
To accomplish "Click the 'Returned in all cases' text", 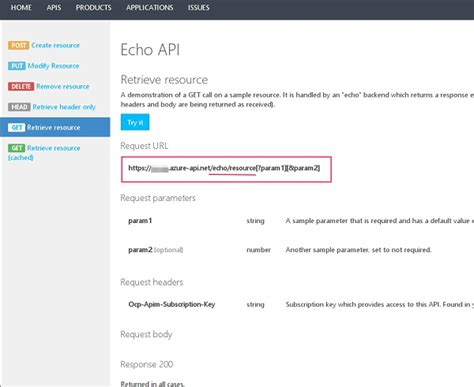I will click(x=152, y=384).
